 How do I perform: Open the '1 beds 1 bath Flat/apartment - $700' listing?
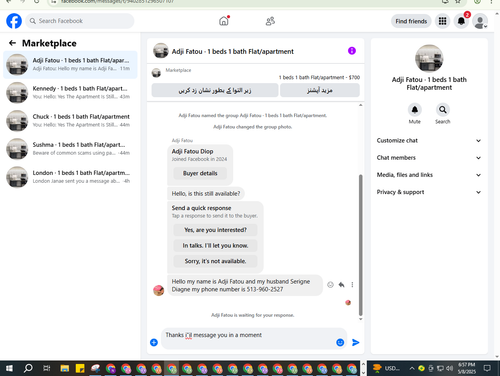coord(319,77)
